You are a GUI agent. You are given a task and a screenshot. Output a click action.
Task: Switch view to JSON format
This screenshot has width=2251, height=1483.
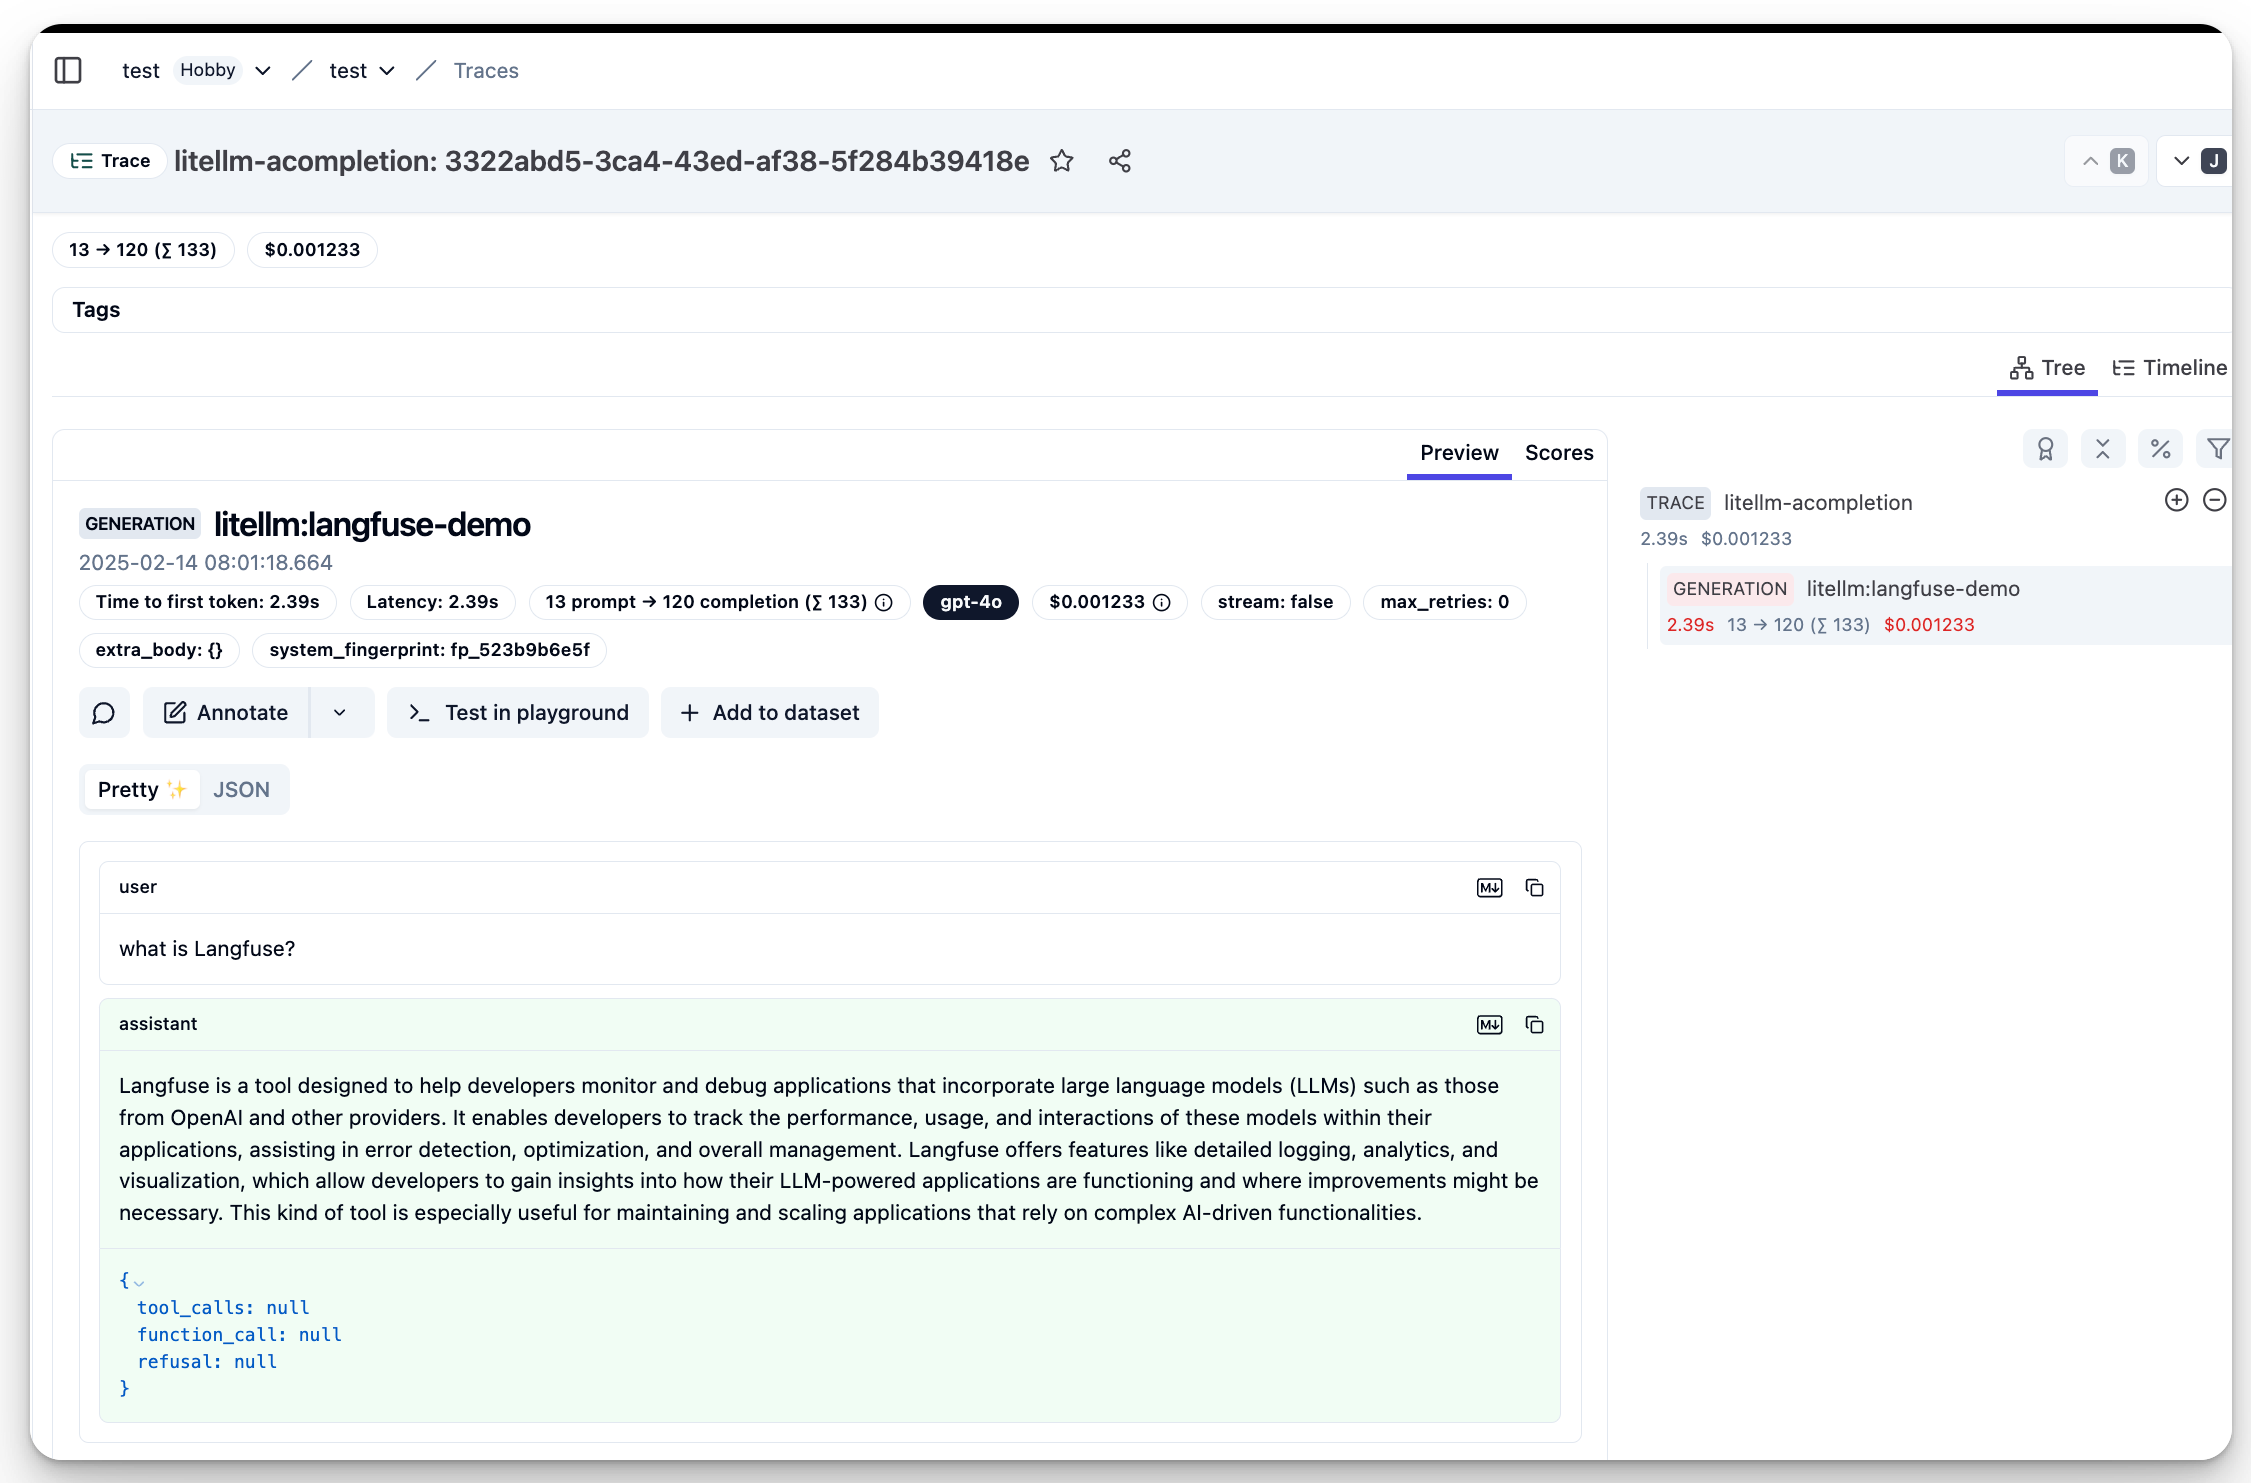(241, 790)
